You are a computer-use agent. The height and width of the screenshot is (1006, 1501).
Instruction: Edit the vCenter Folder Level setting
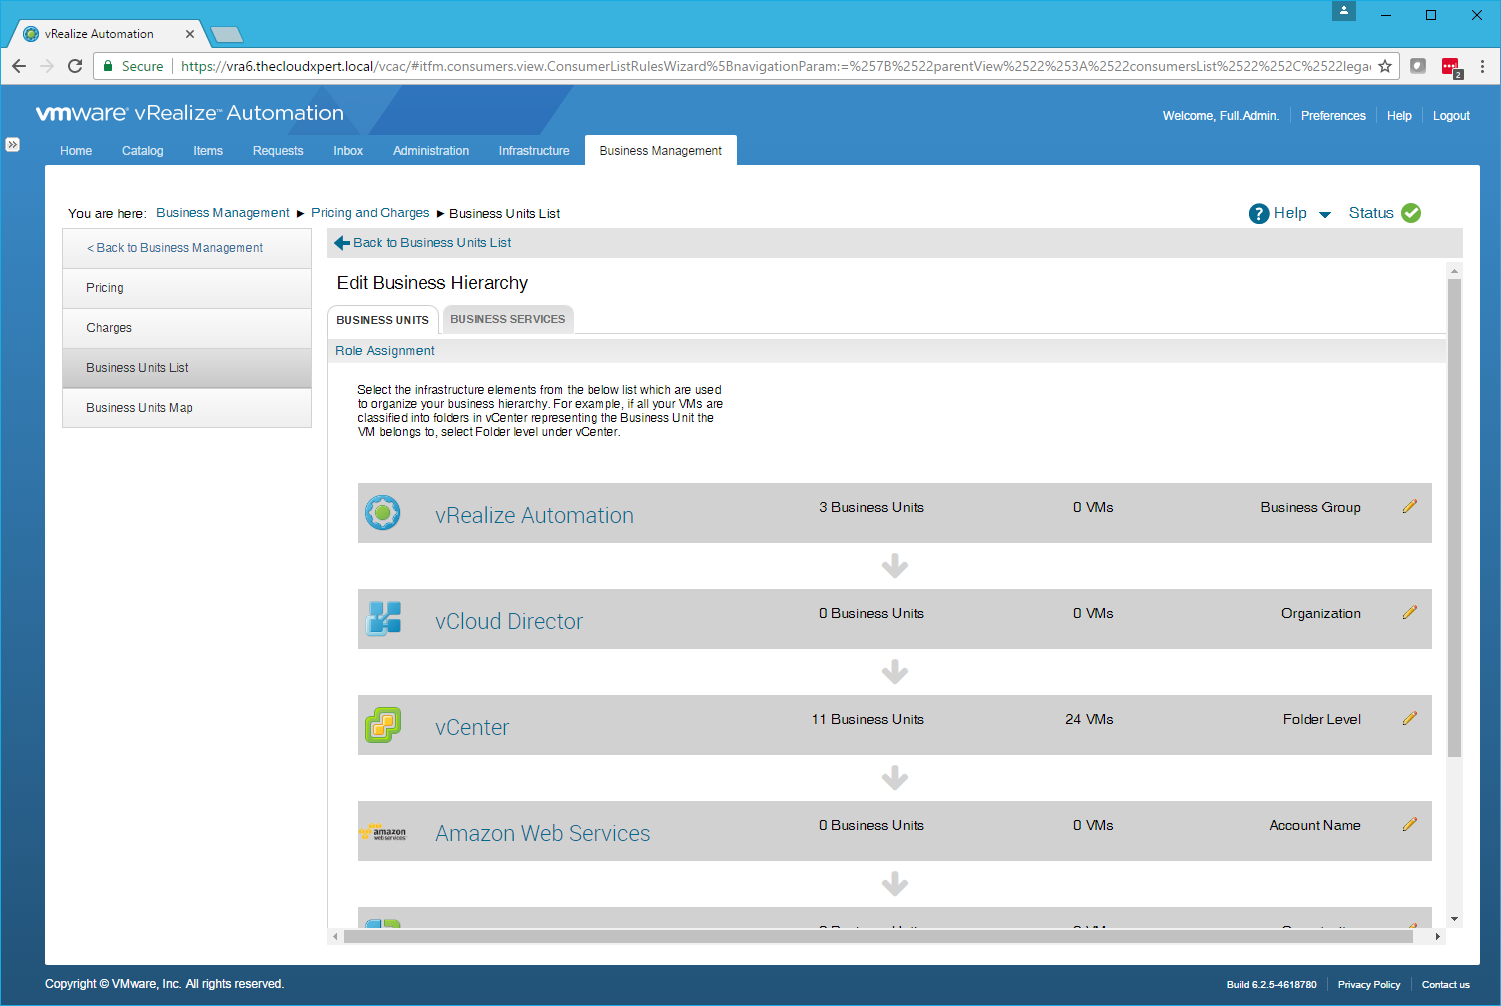click(x=1409, y=719)
